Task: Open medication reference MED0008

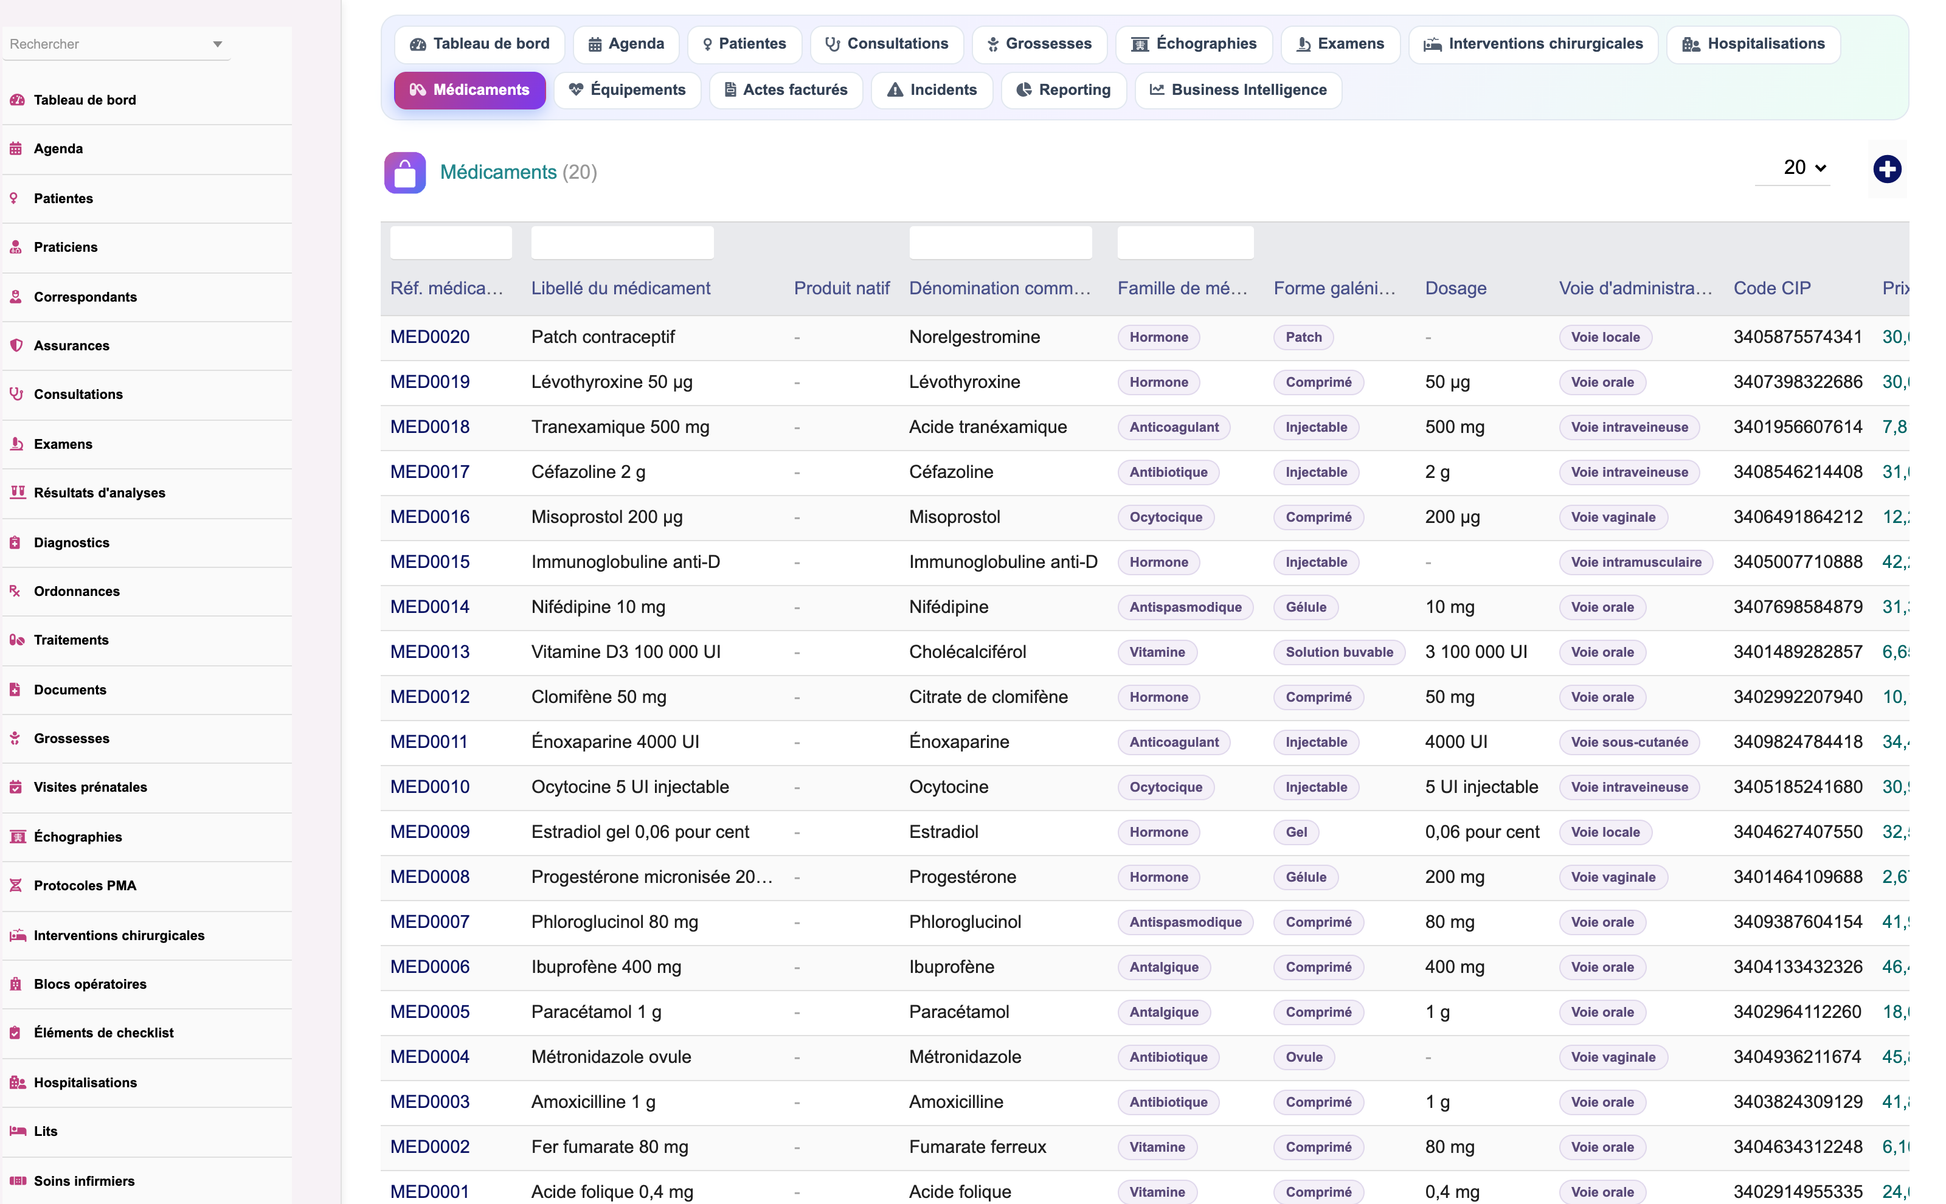Action: tap(430, 877)
